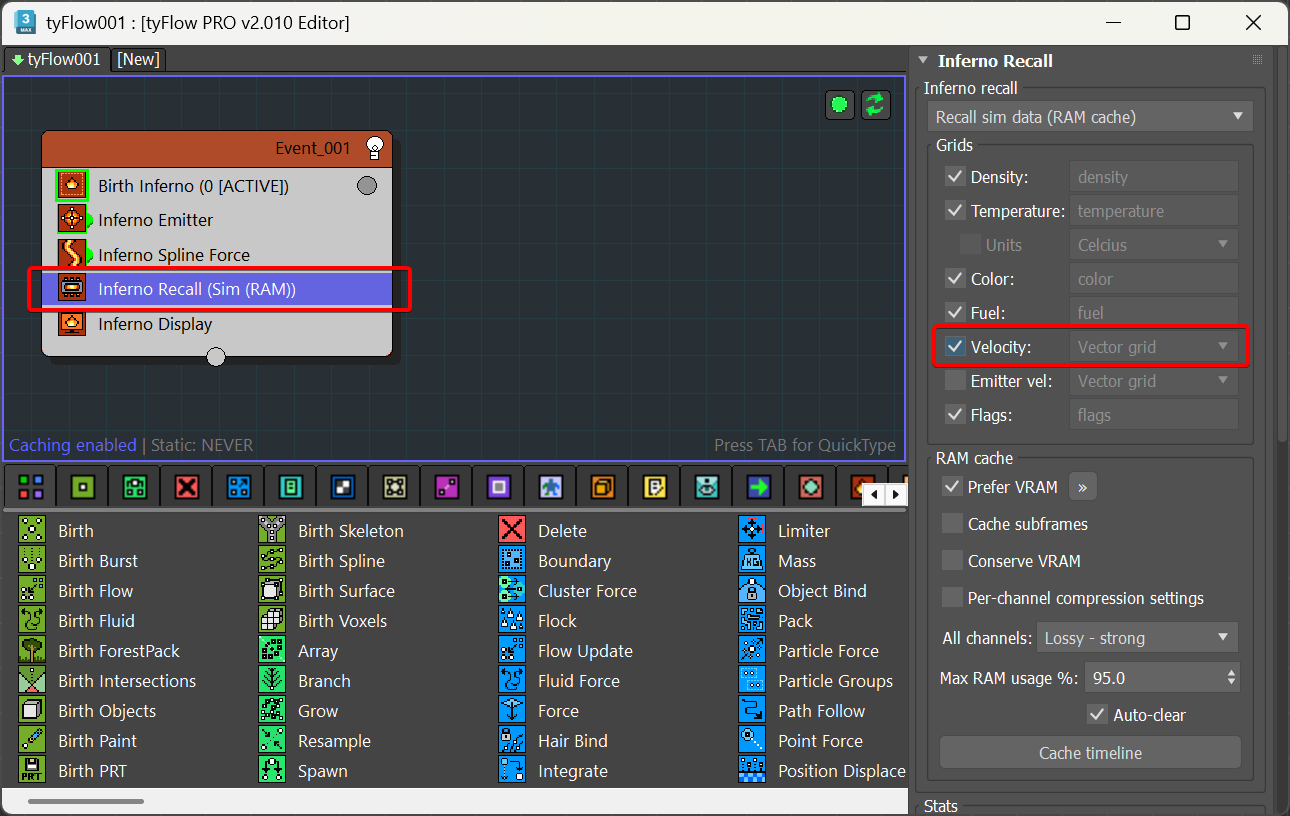Click the Inferno Emitter operator icon
Image resolution: width=1290 pixels, height=816 pixels.
(x=72, y=220)
